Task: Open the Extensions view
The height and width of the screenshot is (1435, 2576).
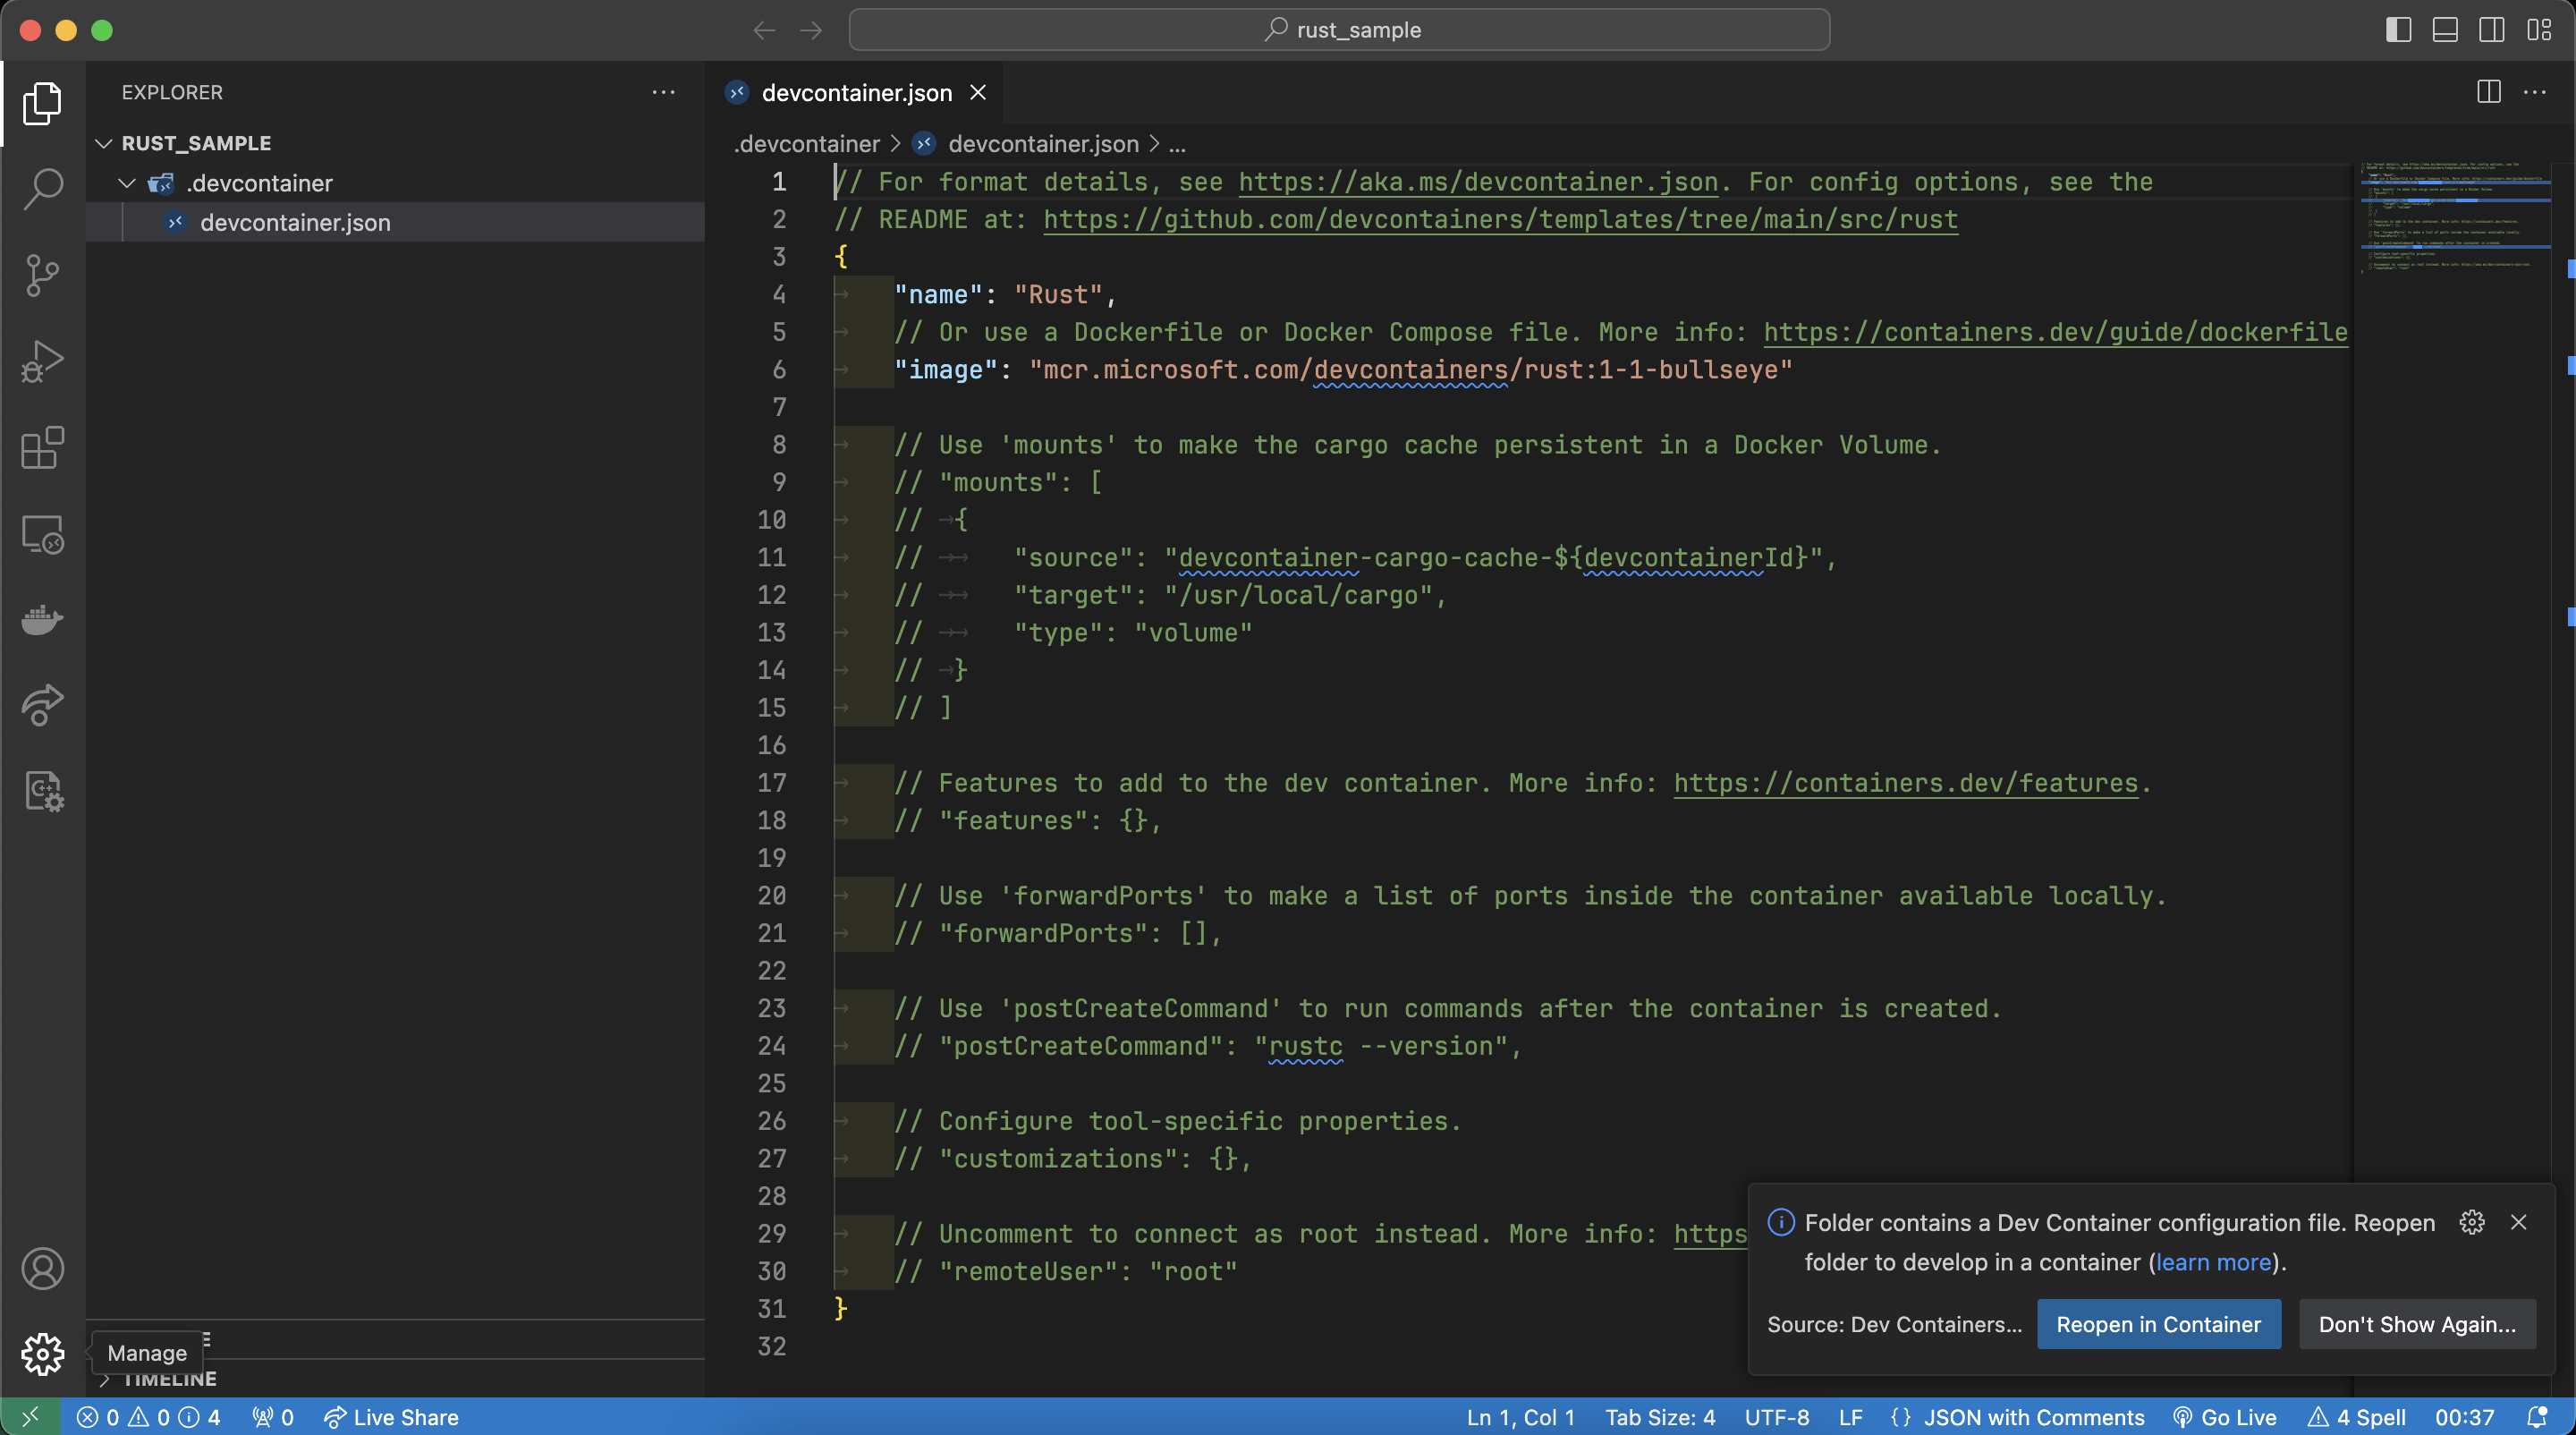Action: pyautogui.click(x=42, y=448)
